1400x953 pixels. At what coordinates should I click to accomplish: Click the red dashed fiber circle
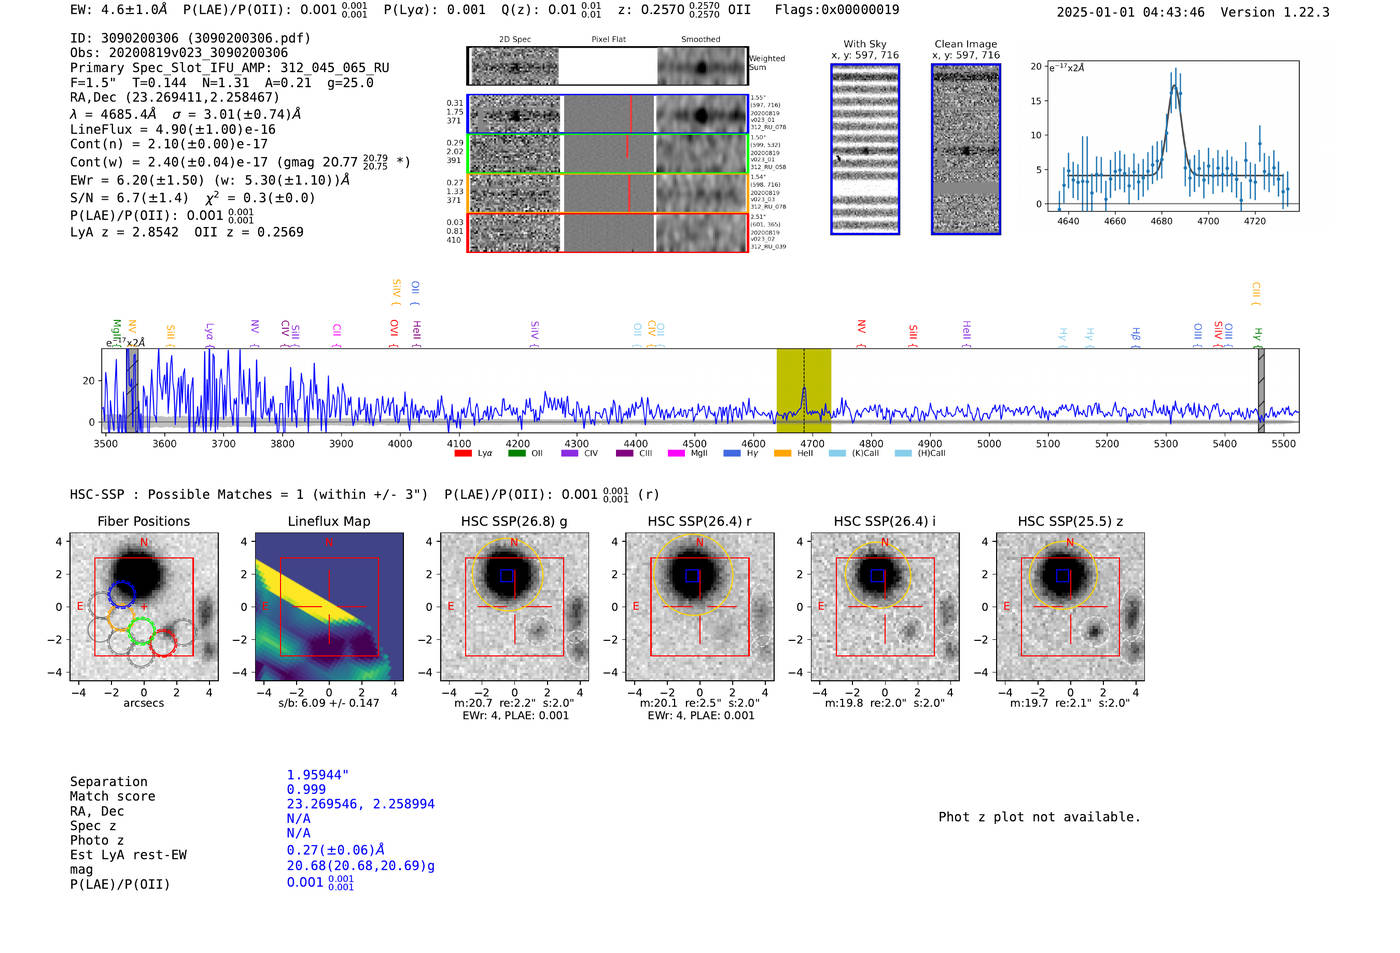163,643
